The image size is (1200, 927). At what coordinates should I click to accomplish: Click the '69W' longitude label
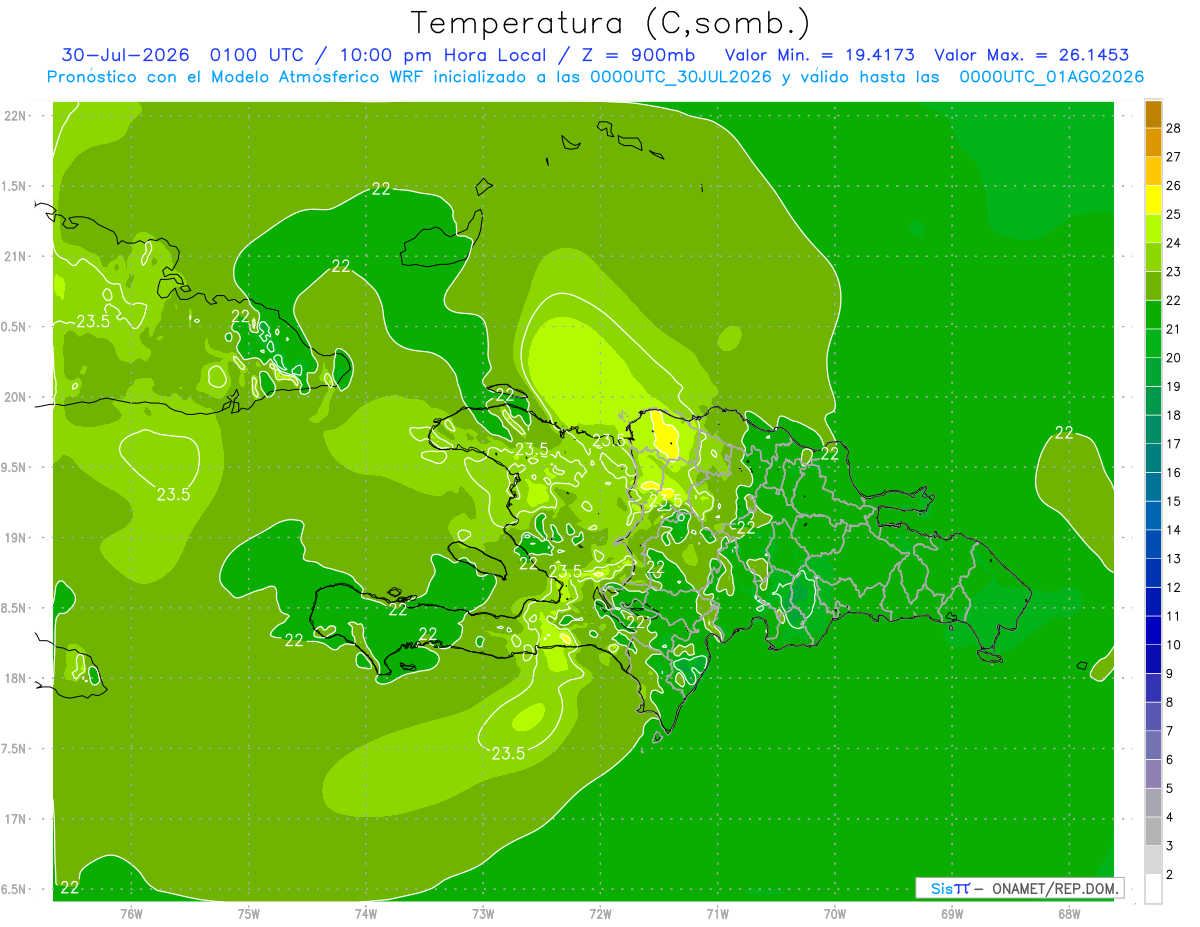951,912
